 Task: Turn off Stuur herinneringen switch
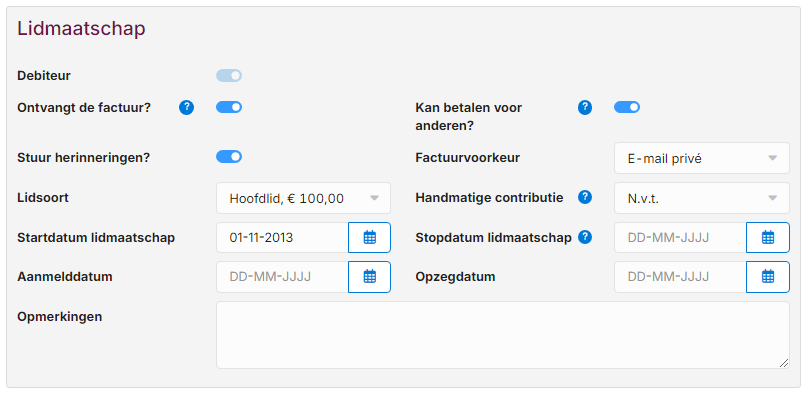pyautogui.click(x=229, y=157)
